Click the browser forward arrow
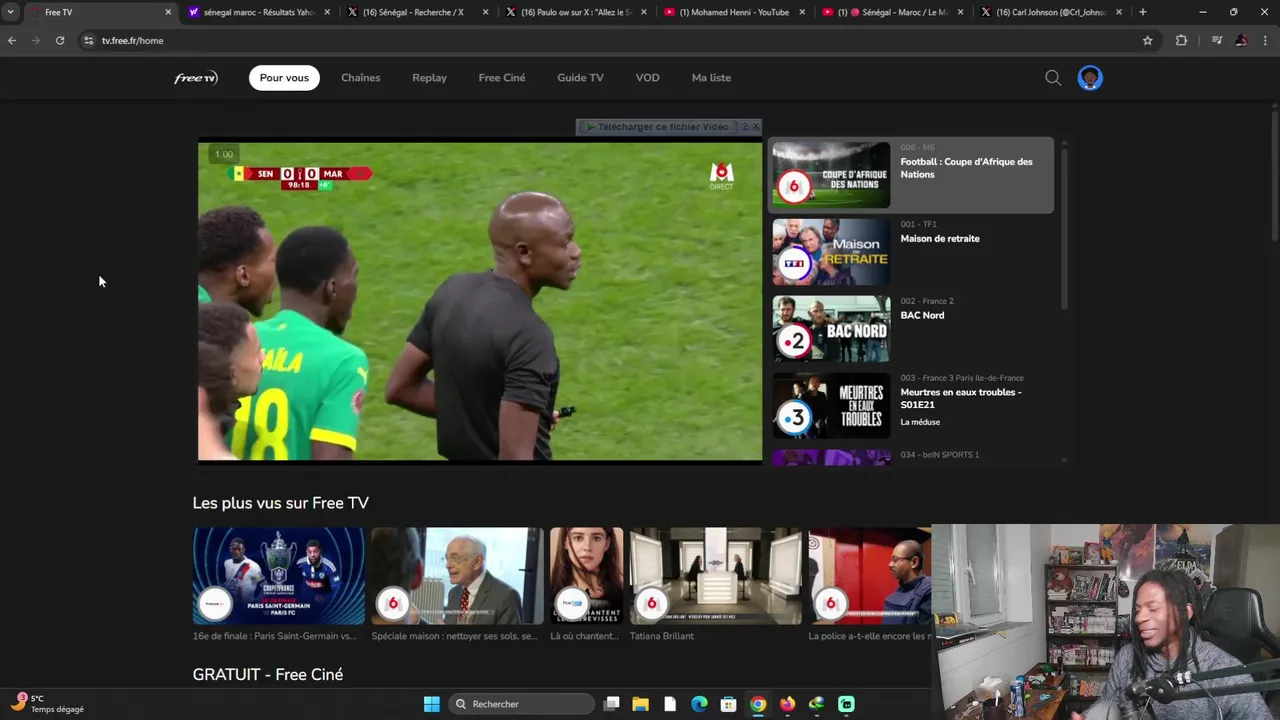This screenshot has height=720, width=1280. pyautogui.click(x=36, y=41)
